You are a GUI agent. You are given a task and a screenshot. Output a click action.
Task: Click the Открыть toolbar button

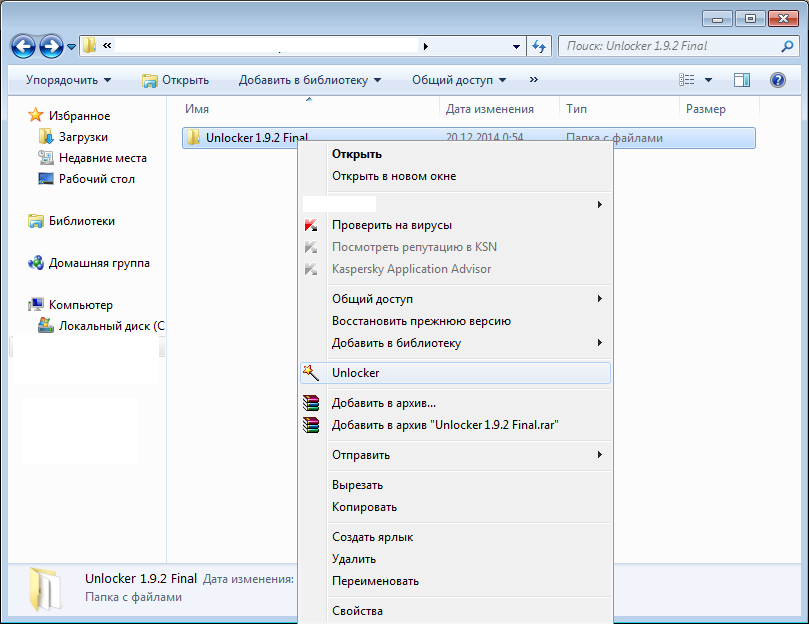coord(175,80)
